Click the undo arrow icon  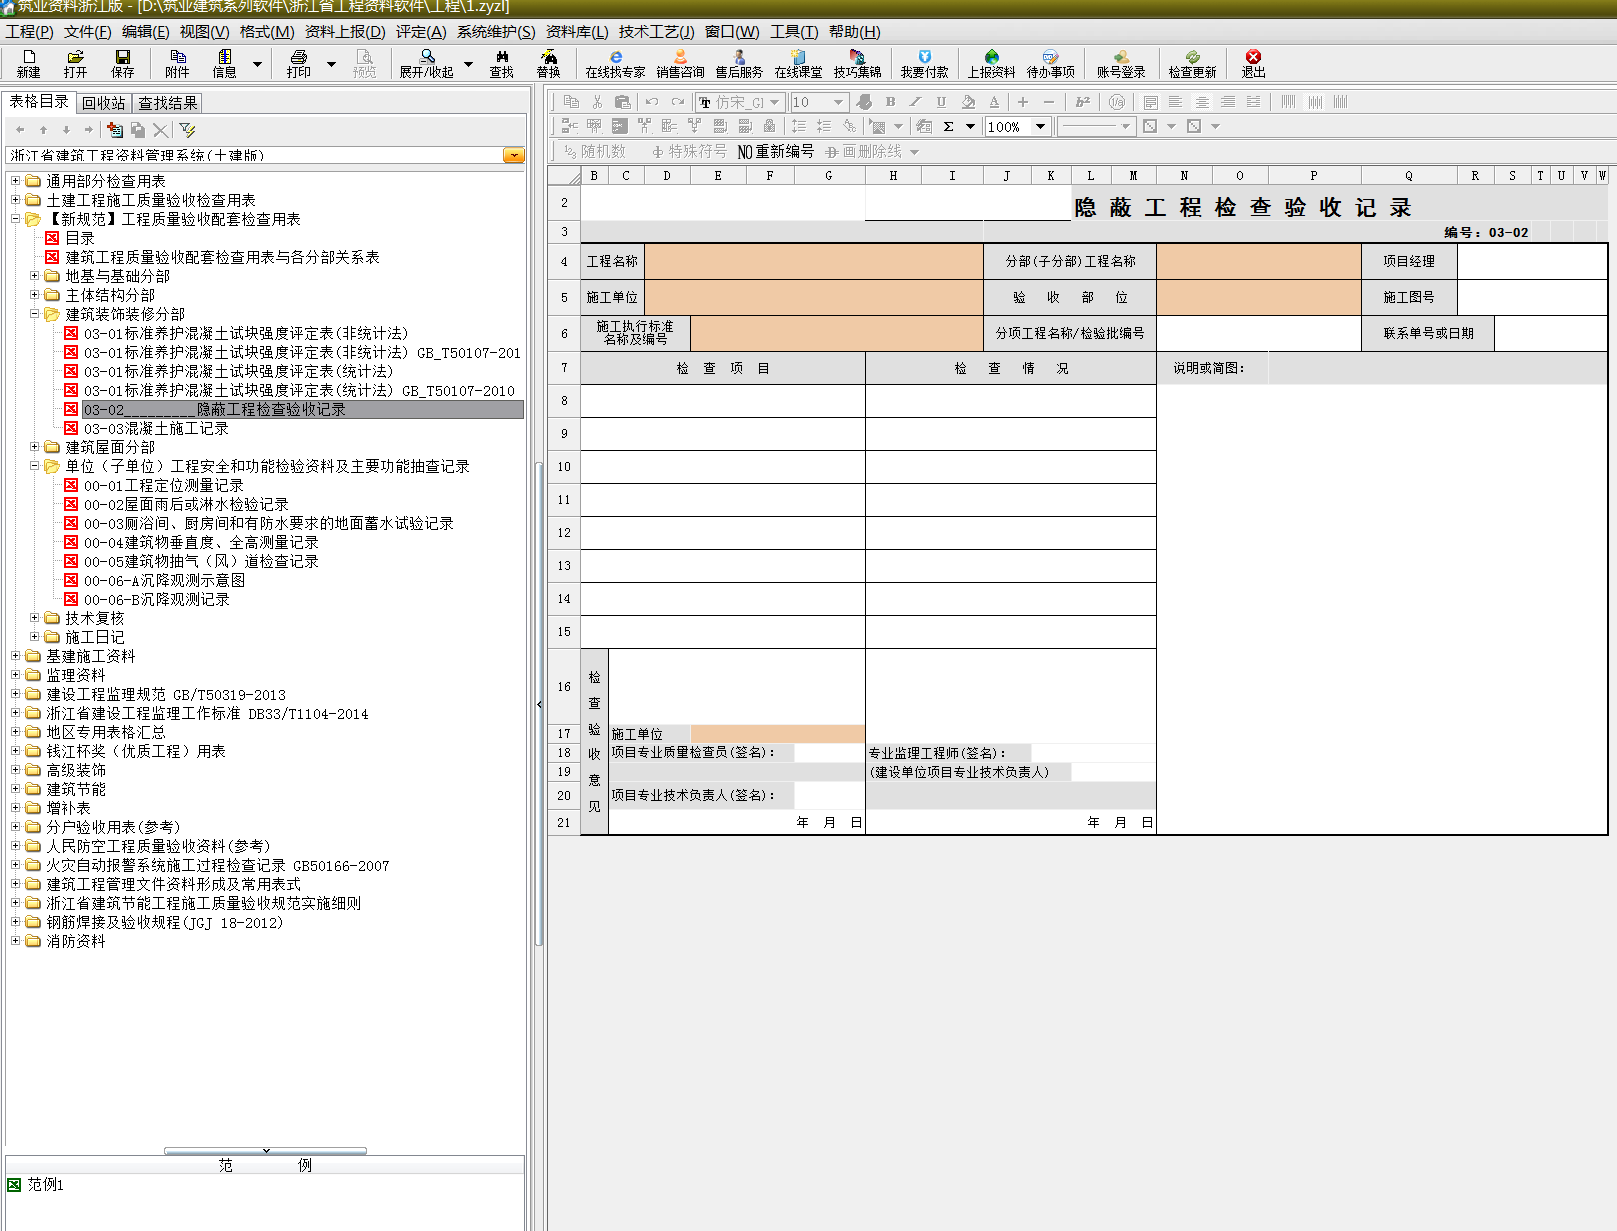(652, 102)
